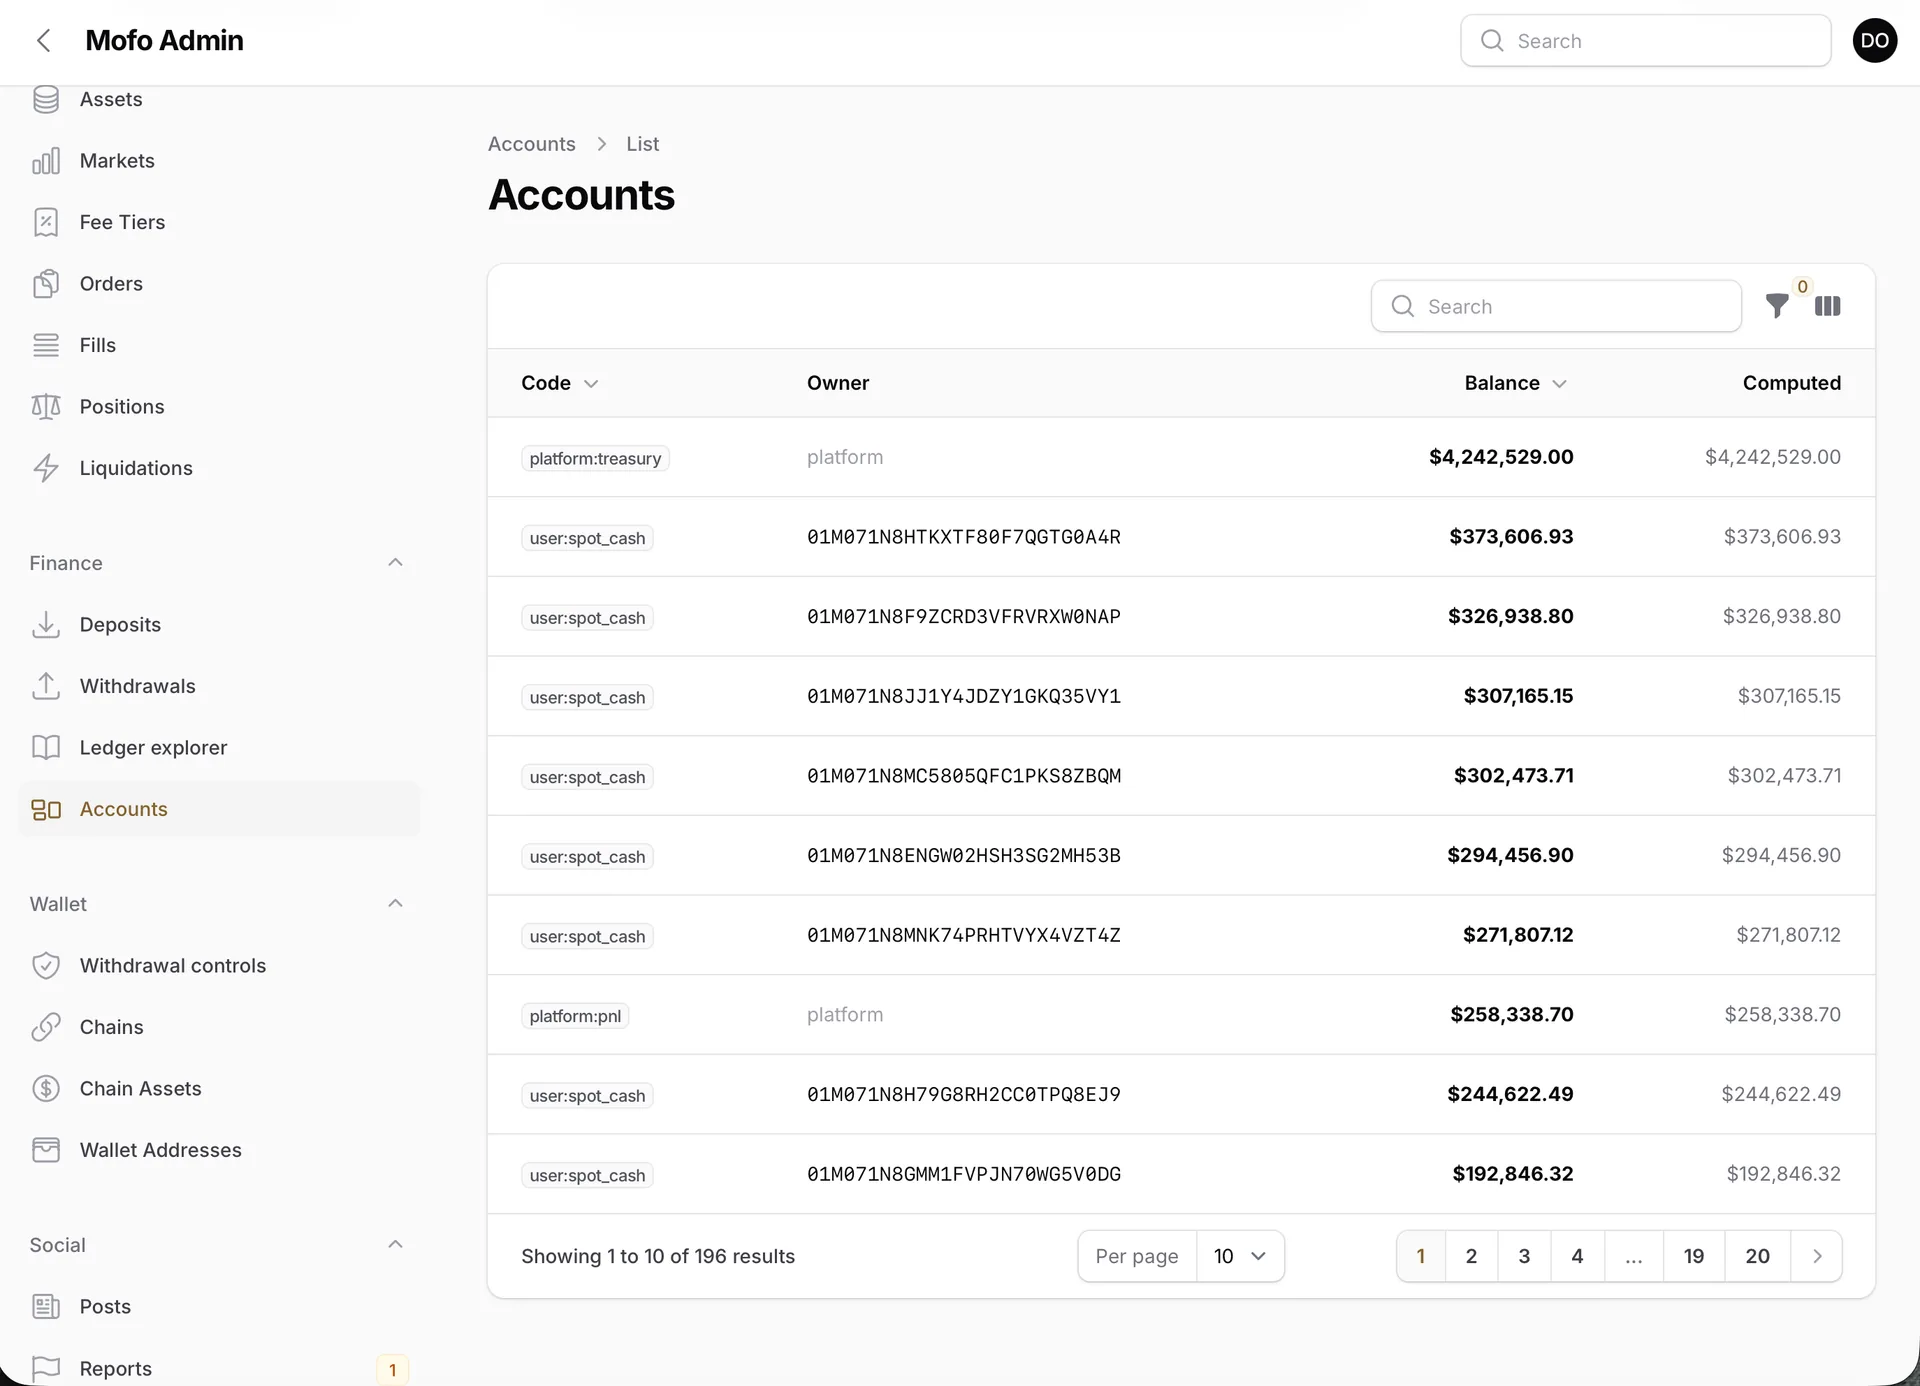This screenshot has height=1386, width=1920.
Task: Click the next page arrow in pagination
Action: point(1817,1256)
